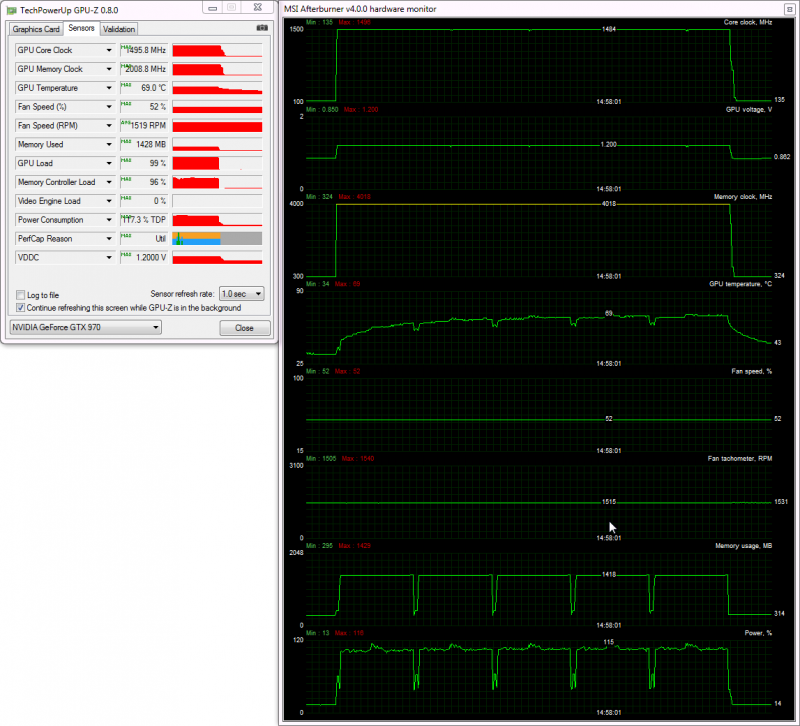The height and width of the screenshot is (726, 800).
Task: Open the GPU Core Clock sensor dropdown
Action: [x=109, y=50]
